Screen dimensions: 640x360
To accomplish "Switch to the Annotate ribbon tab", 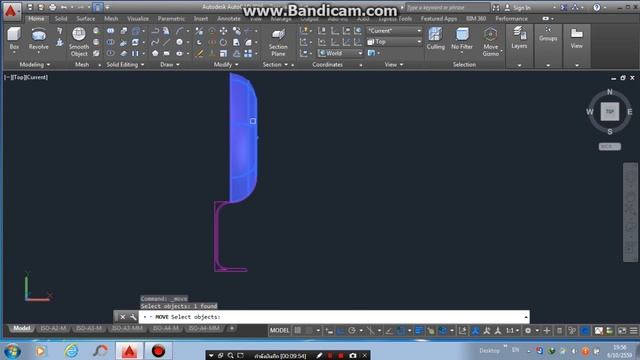I will pos(229,19).
